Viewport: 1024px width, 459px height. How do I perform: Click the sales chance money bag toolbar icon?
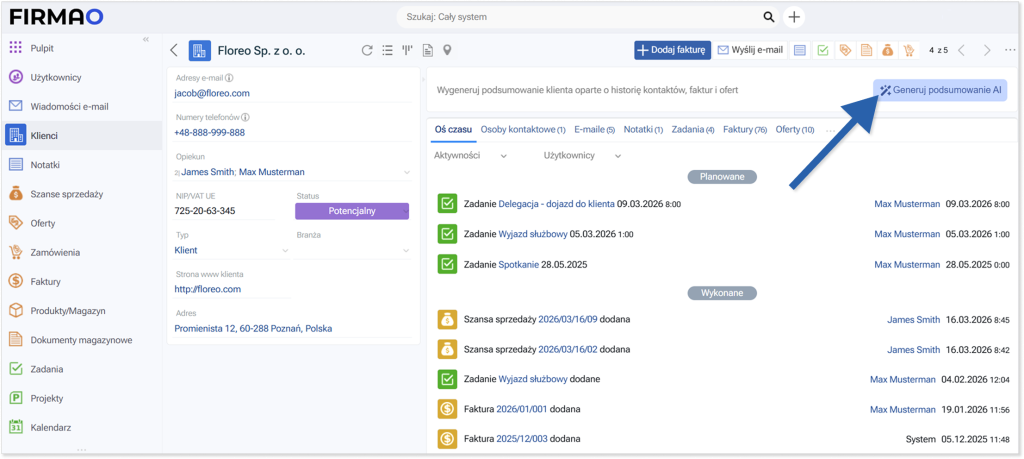pos(888,50)
